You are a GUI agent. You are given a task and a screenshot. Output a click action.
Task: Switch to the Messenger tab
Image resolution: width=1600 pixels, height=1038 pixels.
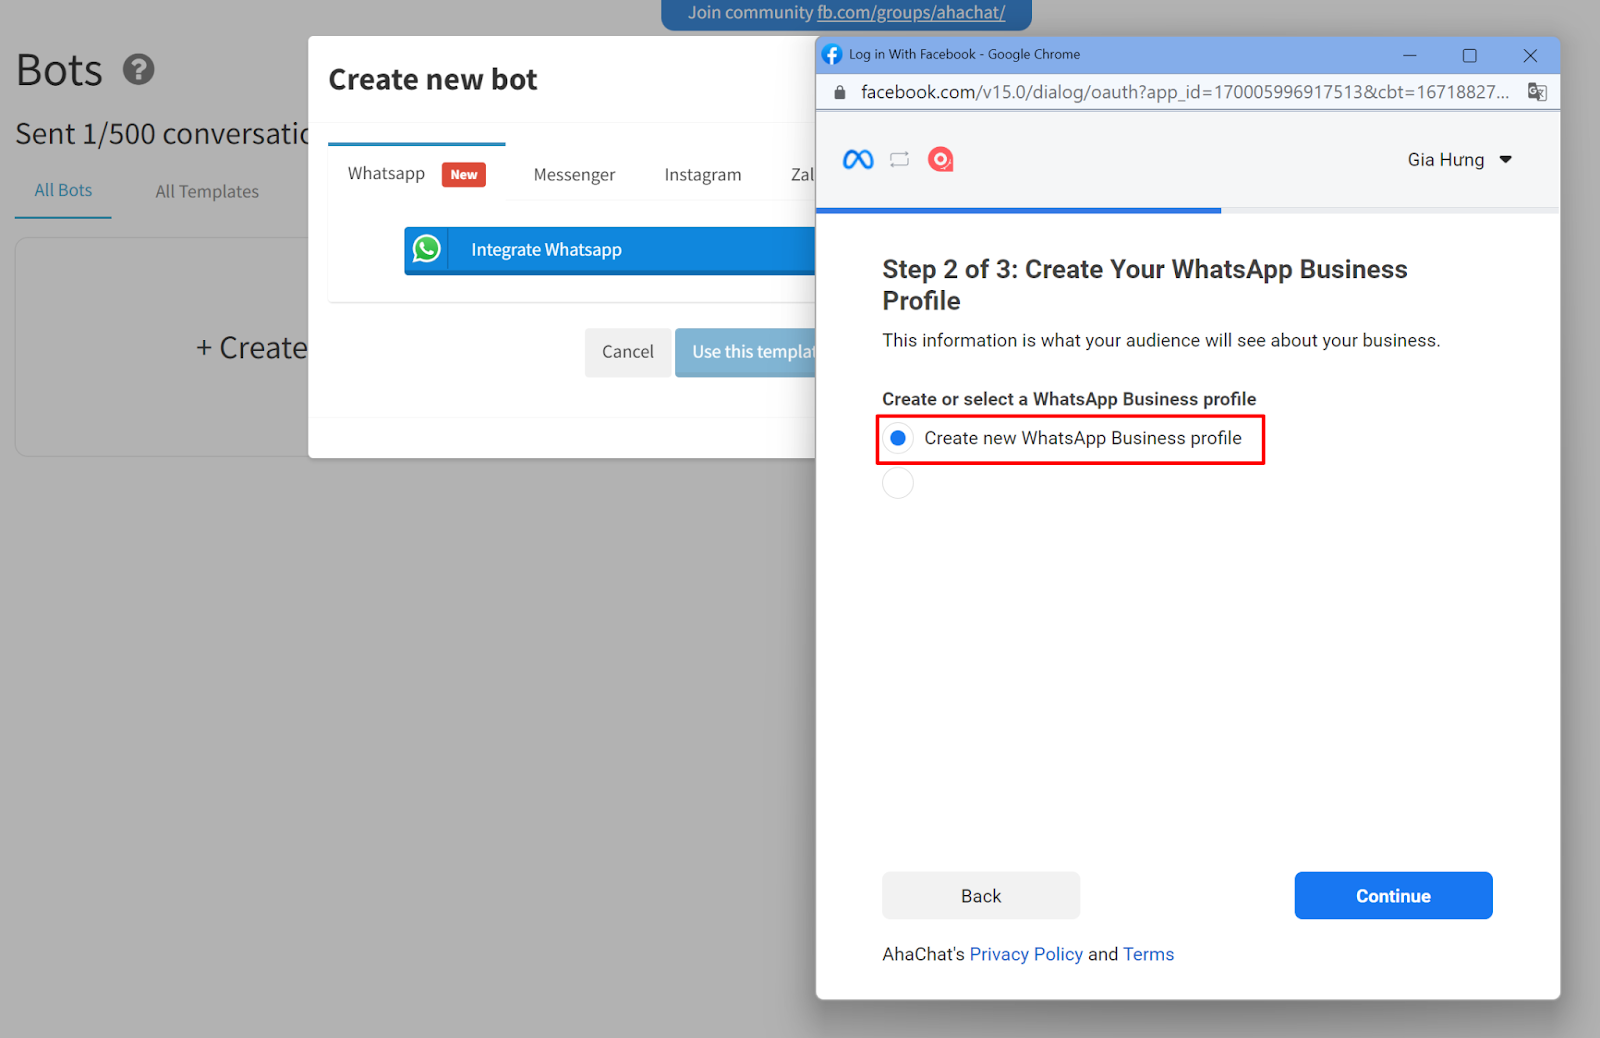[x=574, y=174]
